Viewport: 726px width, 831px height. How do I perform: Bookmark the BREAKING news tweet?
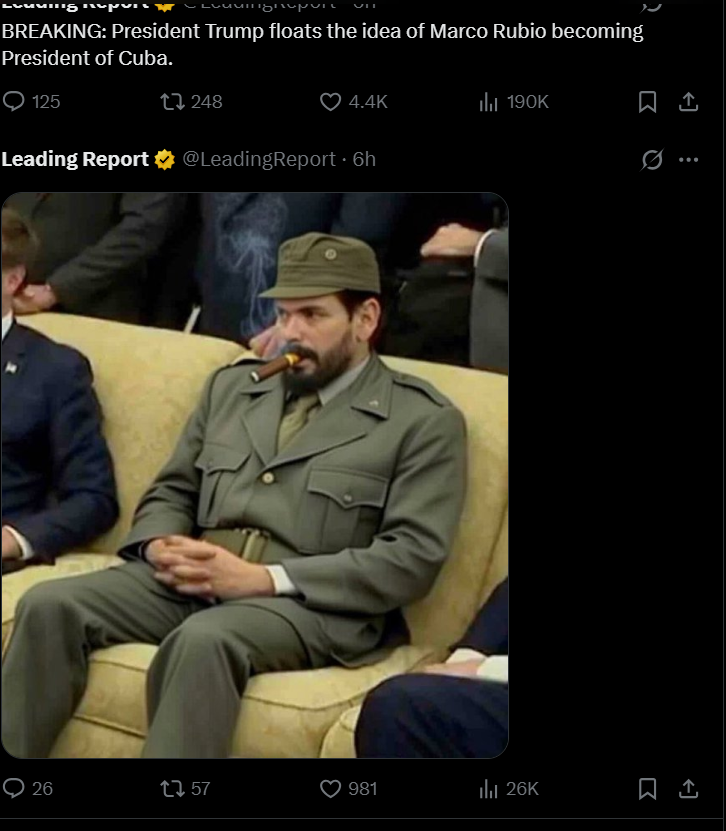648,101
